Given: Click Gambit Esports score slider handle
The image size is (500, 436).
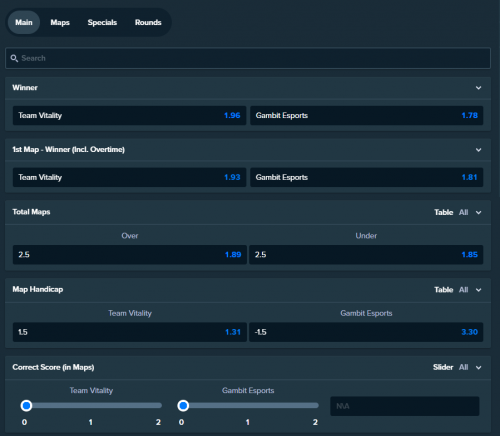Looking at the screenshot, I should (x=183, y=406).
